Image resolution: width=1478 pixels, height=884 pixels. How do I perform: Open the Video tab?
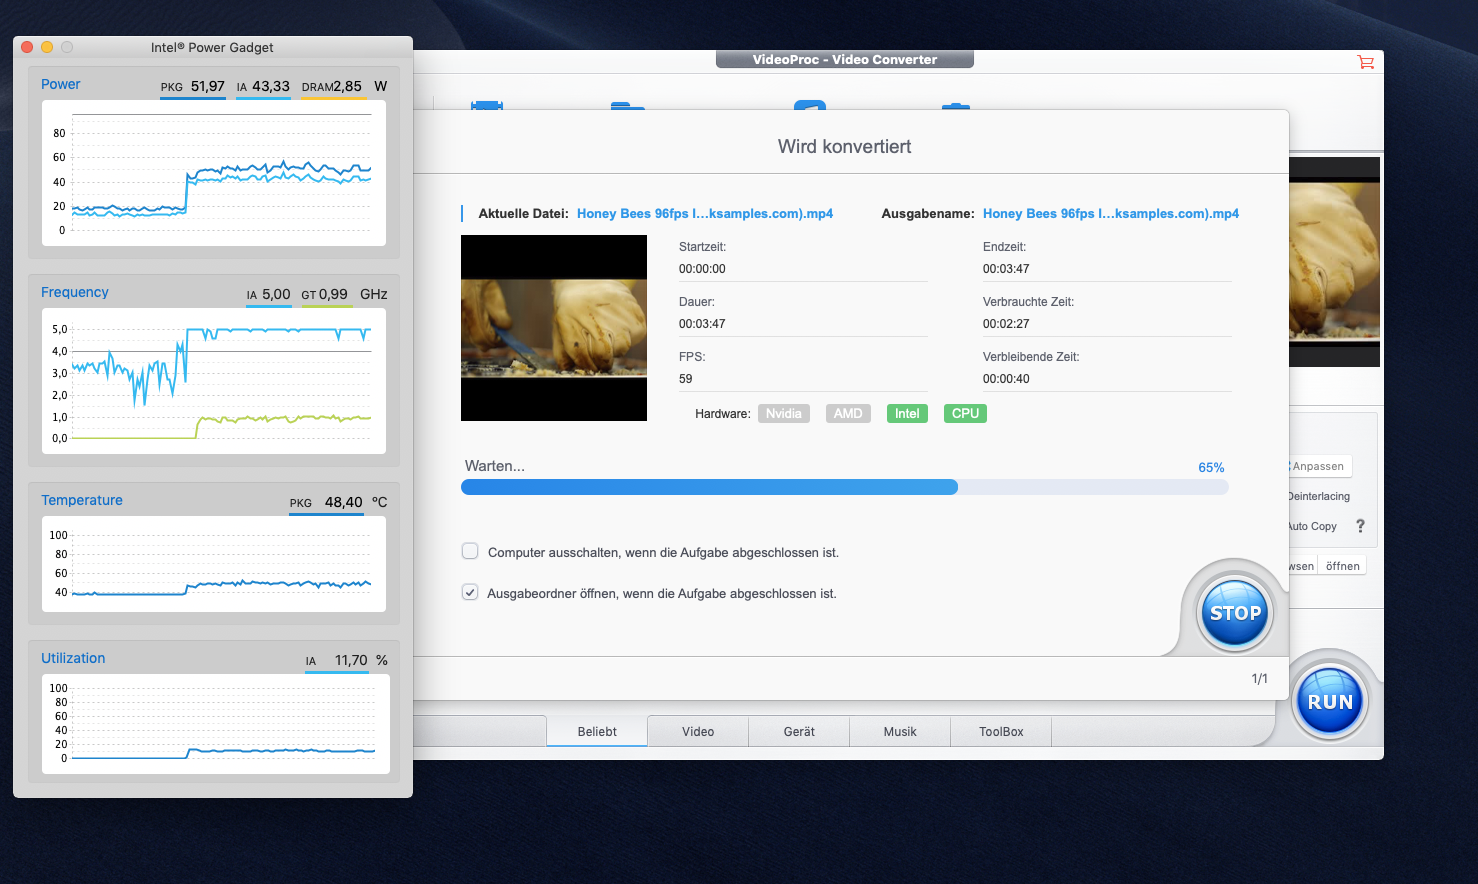click(698, 732)
